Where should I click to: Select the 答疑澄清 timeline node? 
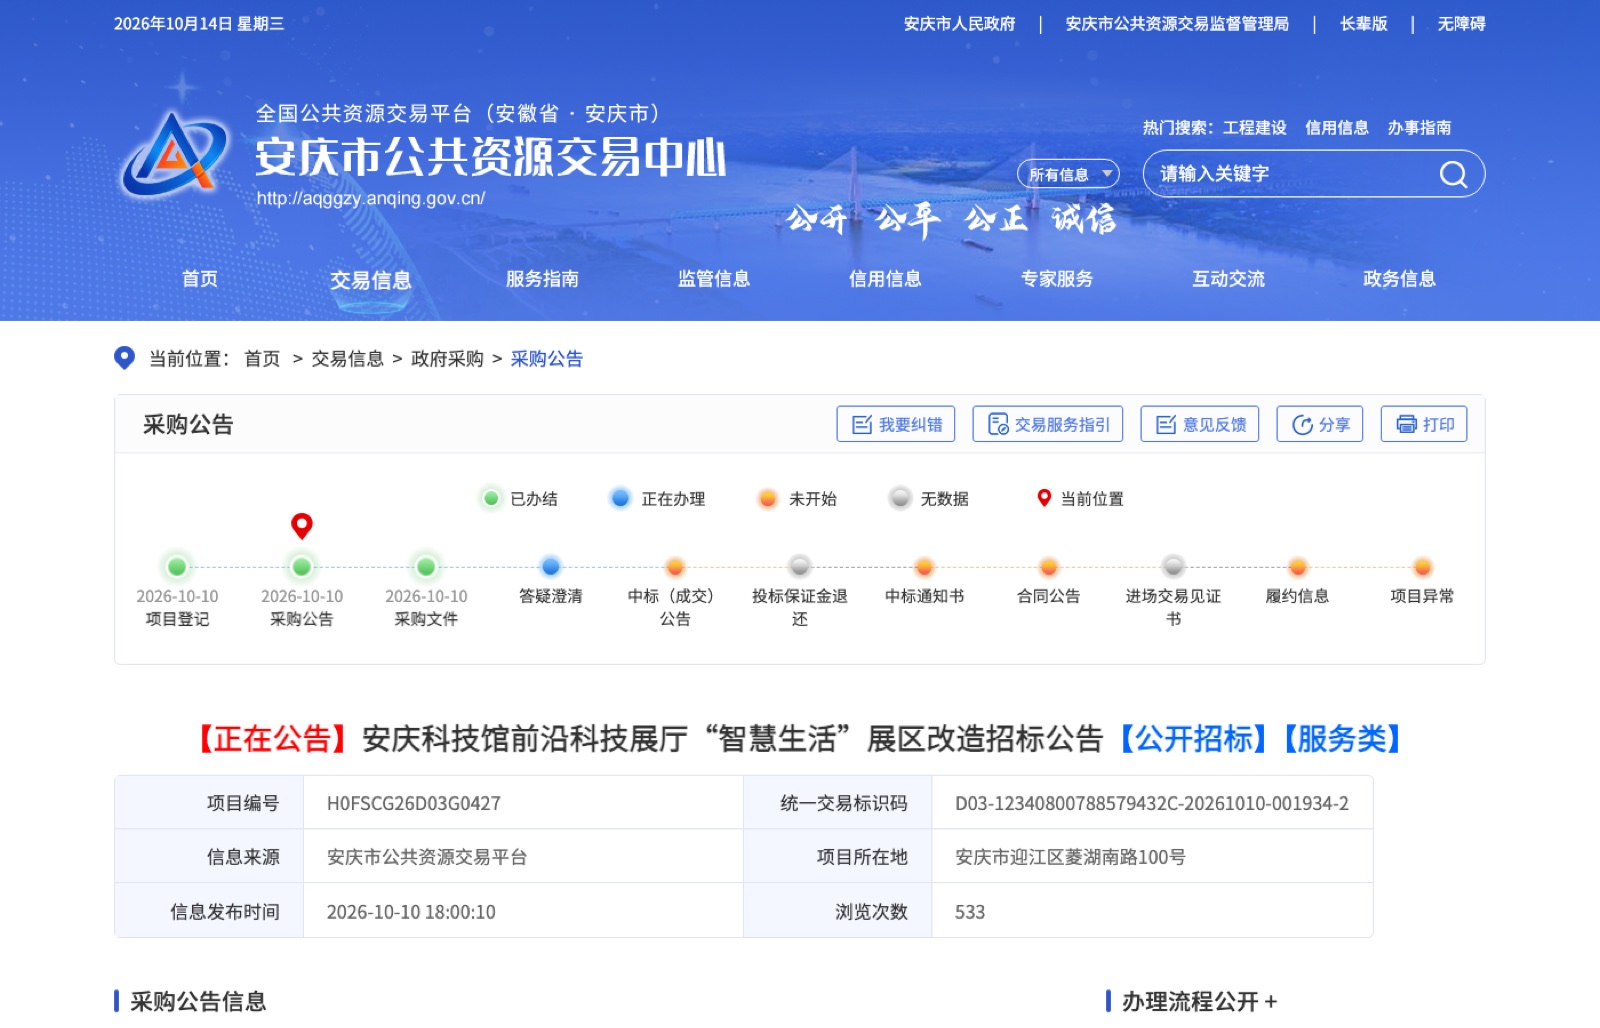click(551, 567)
